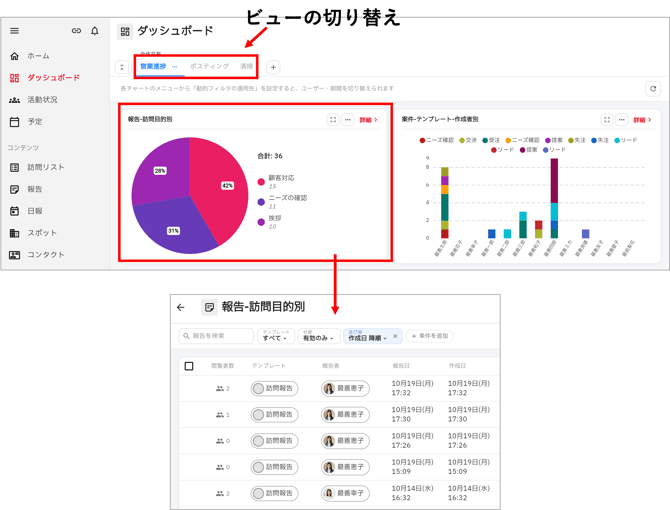This screenshot has height=510, width=670.
Task: Click 訪問報告 chip in the 17:32 row
Action: click(274, 389)
